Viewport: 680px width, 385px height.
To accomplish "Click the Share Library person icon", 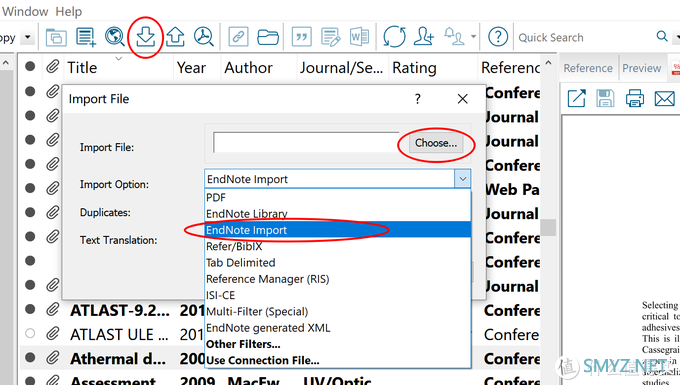I will click(424, 37).
